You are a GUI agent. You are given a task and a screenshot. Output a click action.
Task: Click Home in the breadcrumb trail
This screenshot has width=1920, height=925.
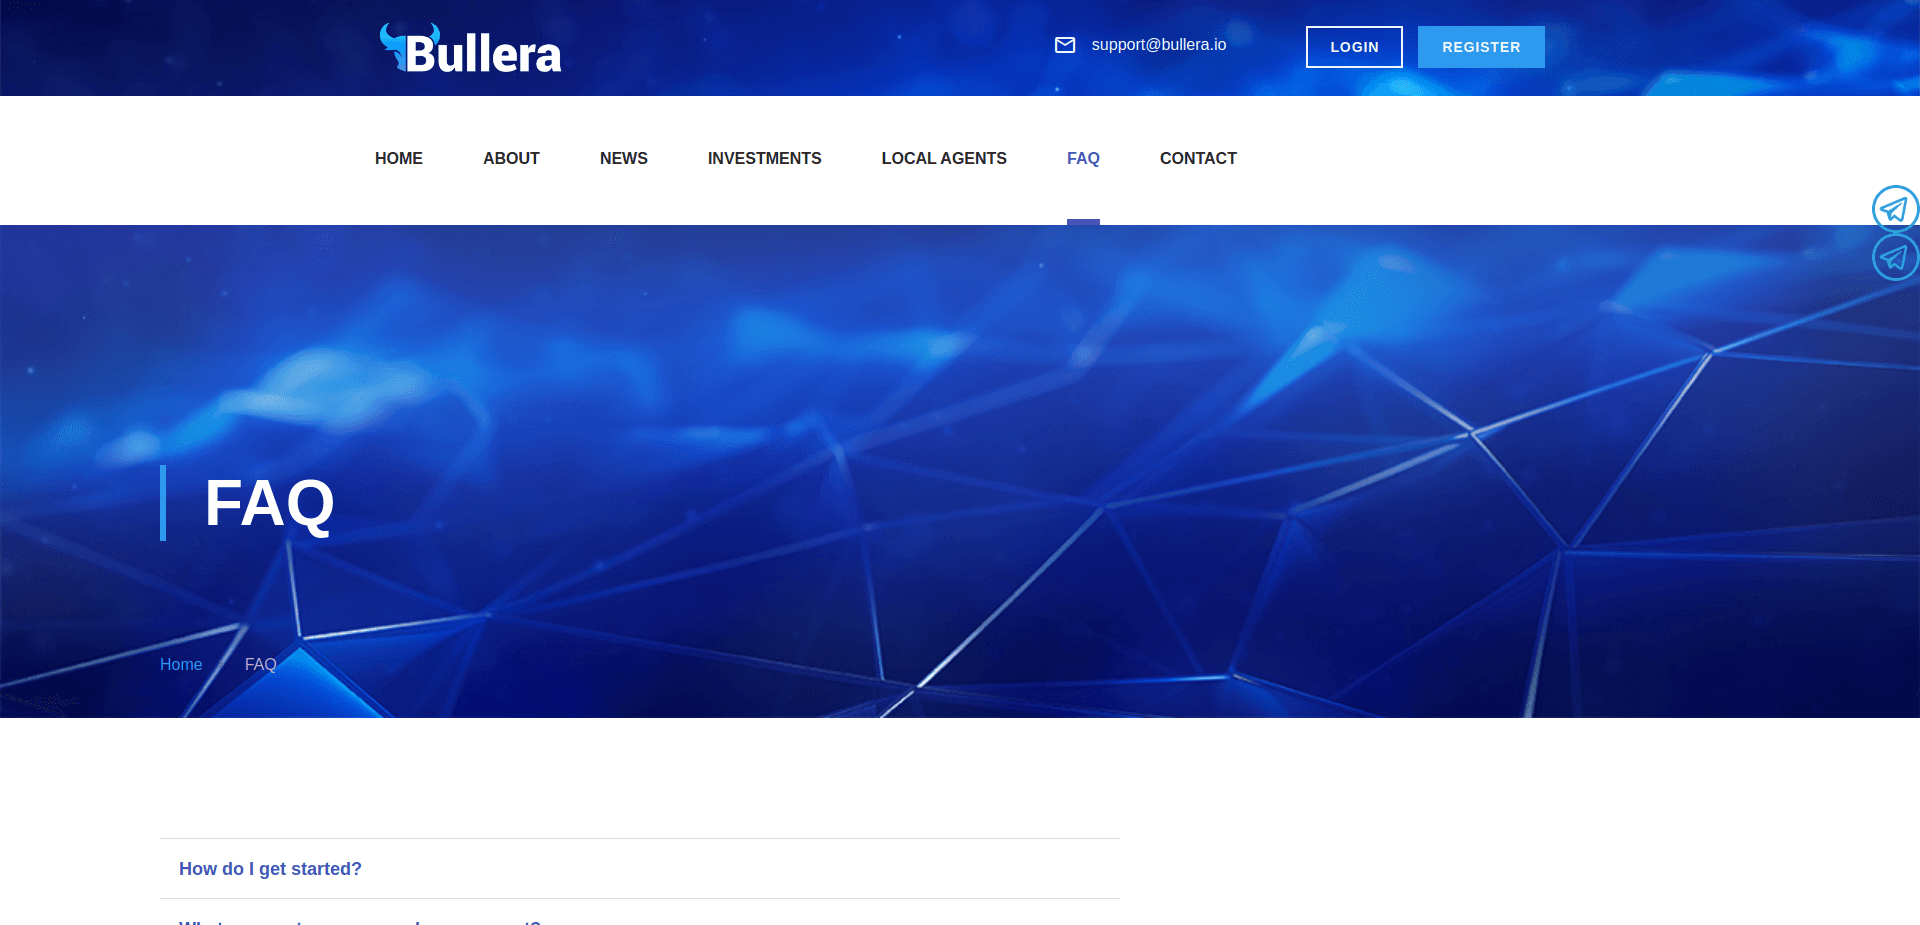click(181, 664)
